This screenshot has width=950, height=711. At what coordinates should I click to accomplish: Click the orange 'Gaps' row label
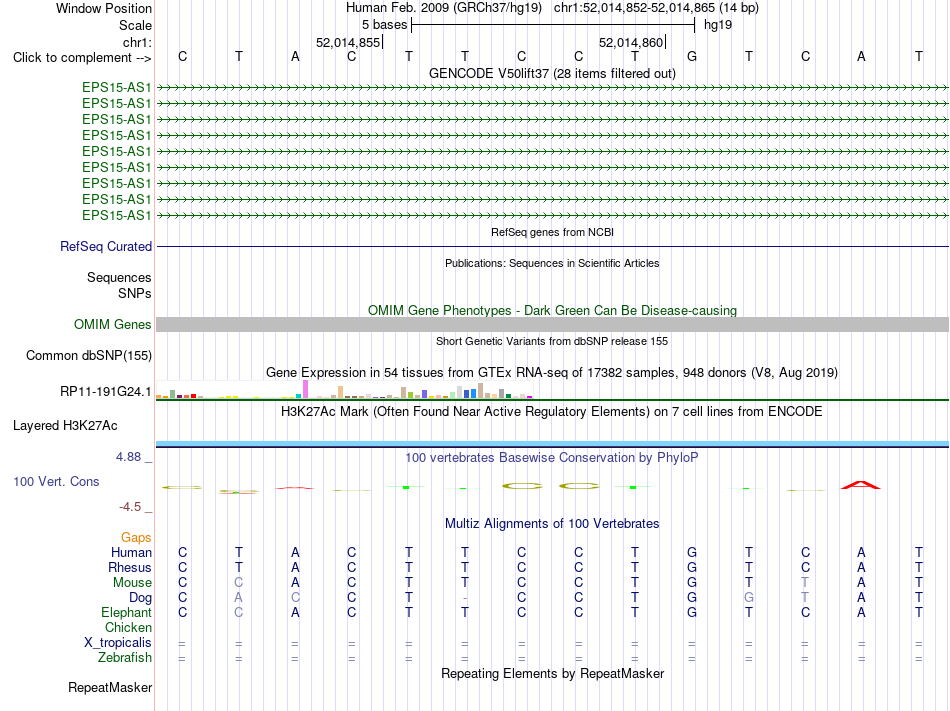(136, 538)
